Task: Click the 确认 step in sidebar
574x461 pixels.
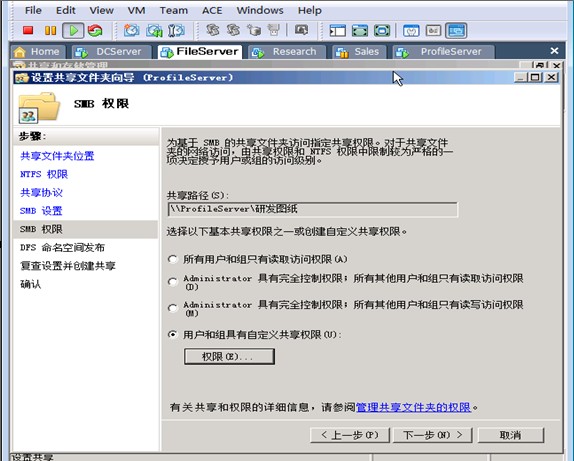Action: click(x=30, y=284)
